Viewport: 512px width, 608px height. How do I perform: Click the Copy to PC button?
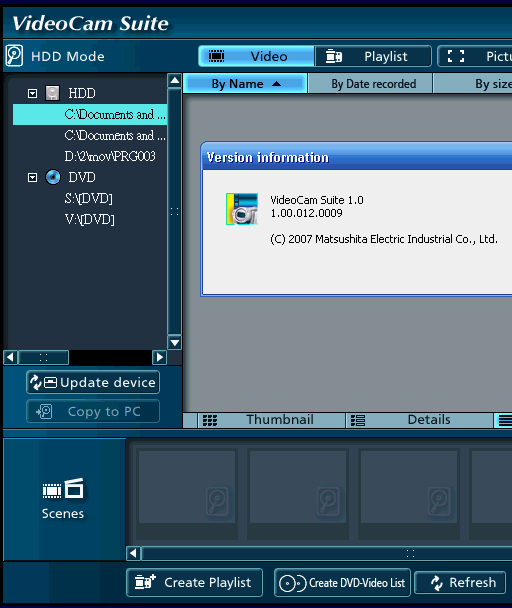coord(93,411)
